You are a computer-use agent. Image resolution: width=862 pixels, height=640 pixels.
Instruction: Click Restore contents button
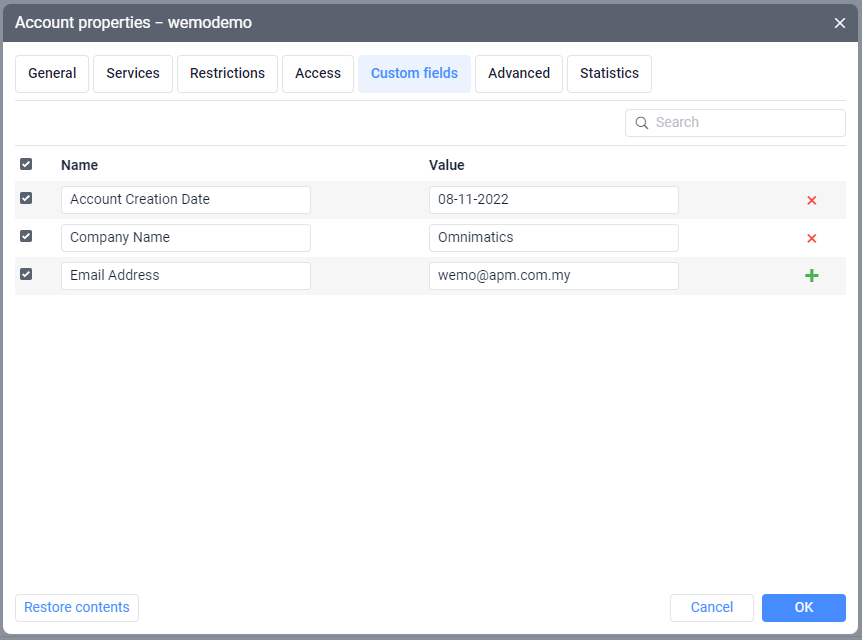(x=77, y=608)
